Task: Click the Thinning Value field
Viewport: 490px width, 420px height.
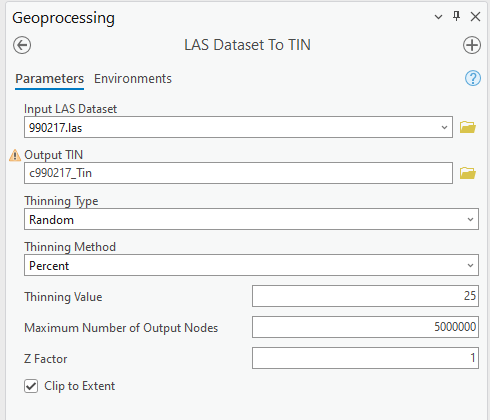Action: tap(365, 296)
